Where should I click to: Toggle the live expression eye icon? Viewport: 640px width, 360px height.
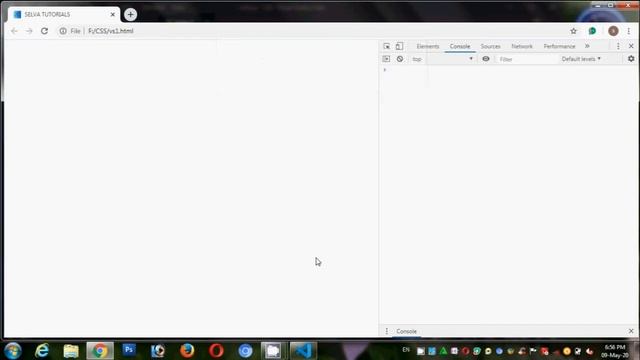pyautogui.click(x=486, y=59)
